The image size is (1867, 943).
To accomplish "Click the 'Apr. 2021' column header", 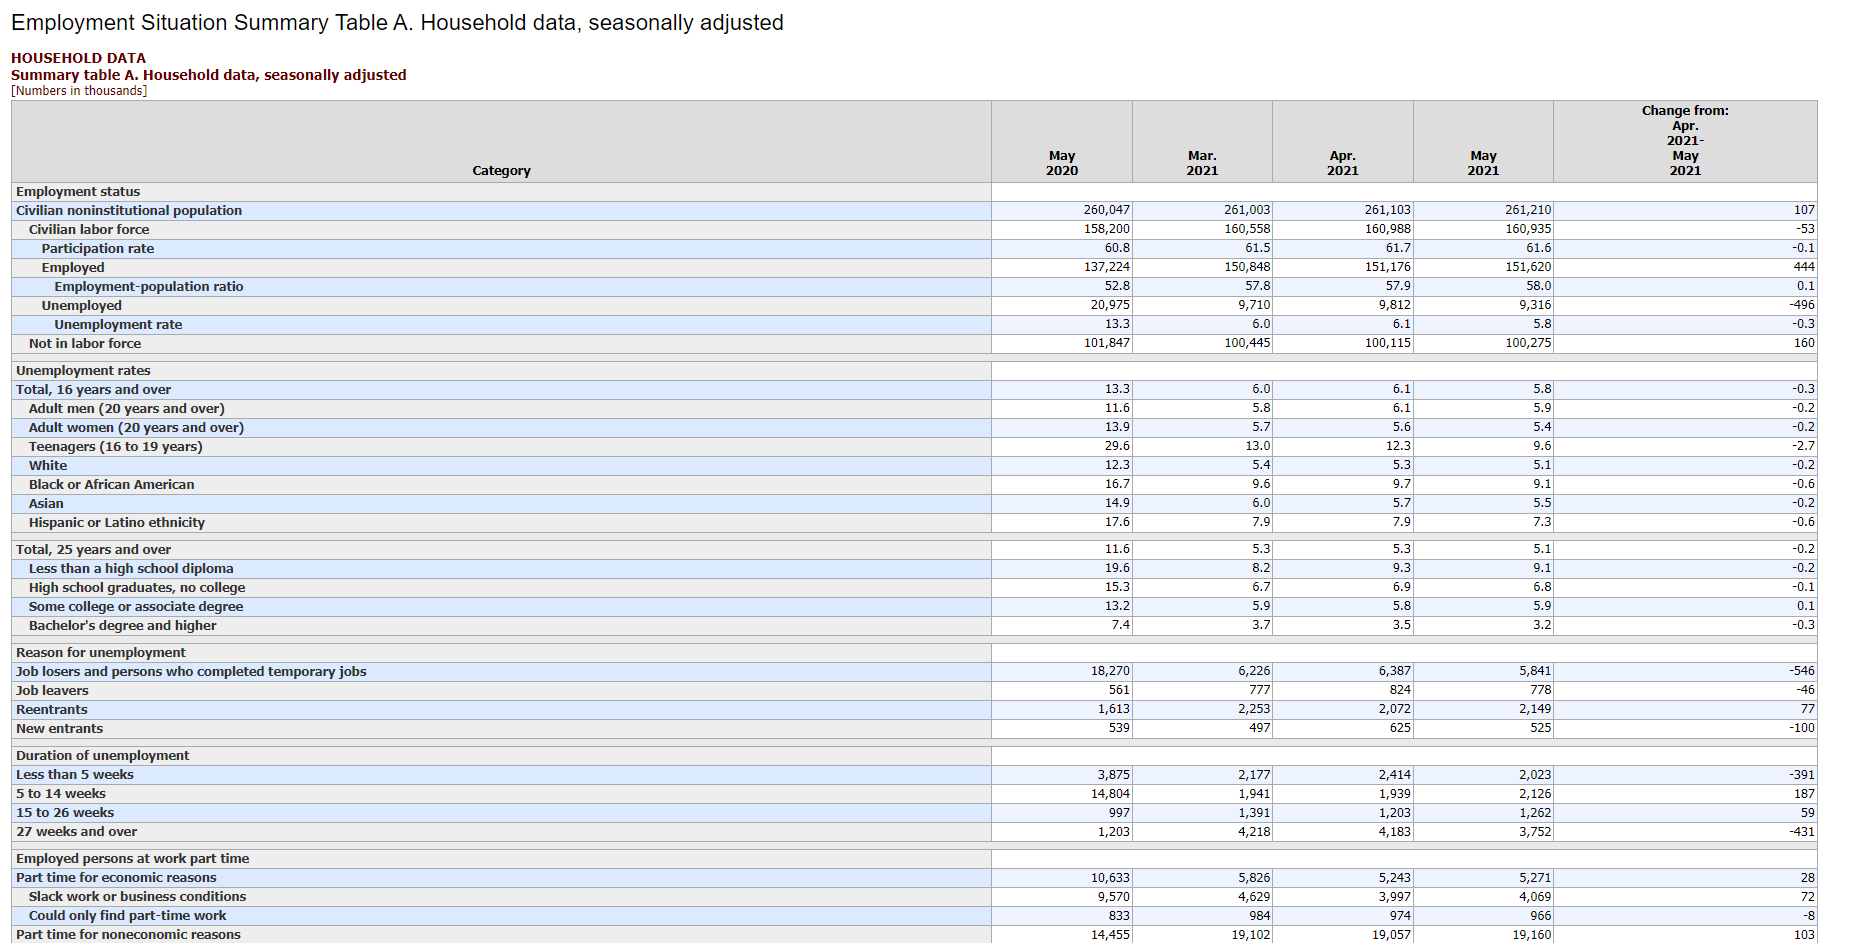I will pos(1343,163).
